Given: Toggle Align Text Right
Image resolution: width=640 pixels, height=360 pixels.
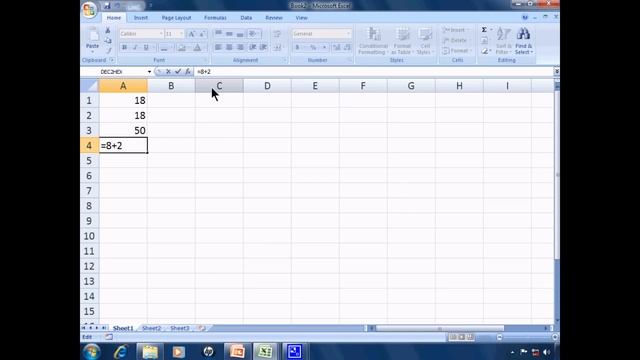Looking at the screenshot, I should click(240, 47).
